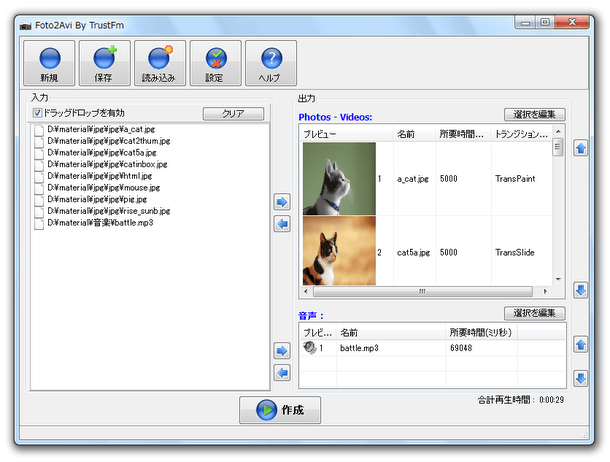Click the Photos list horizontal scrollbar thumb
This screenshot has width=610, height=462.
[423, 291]
